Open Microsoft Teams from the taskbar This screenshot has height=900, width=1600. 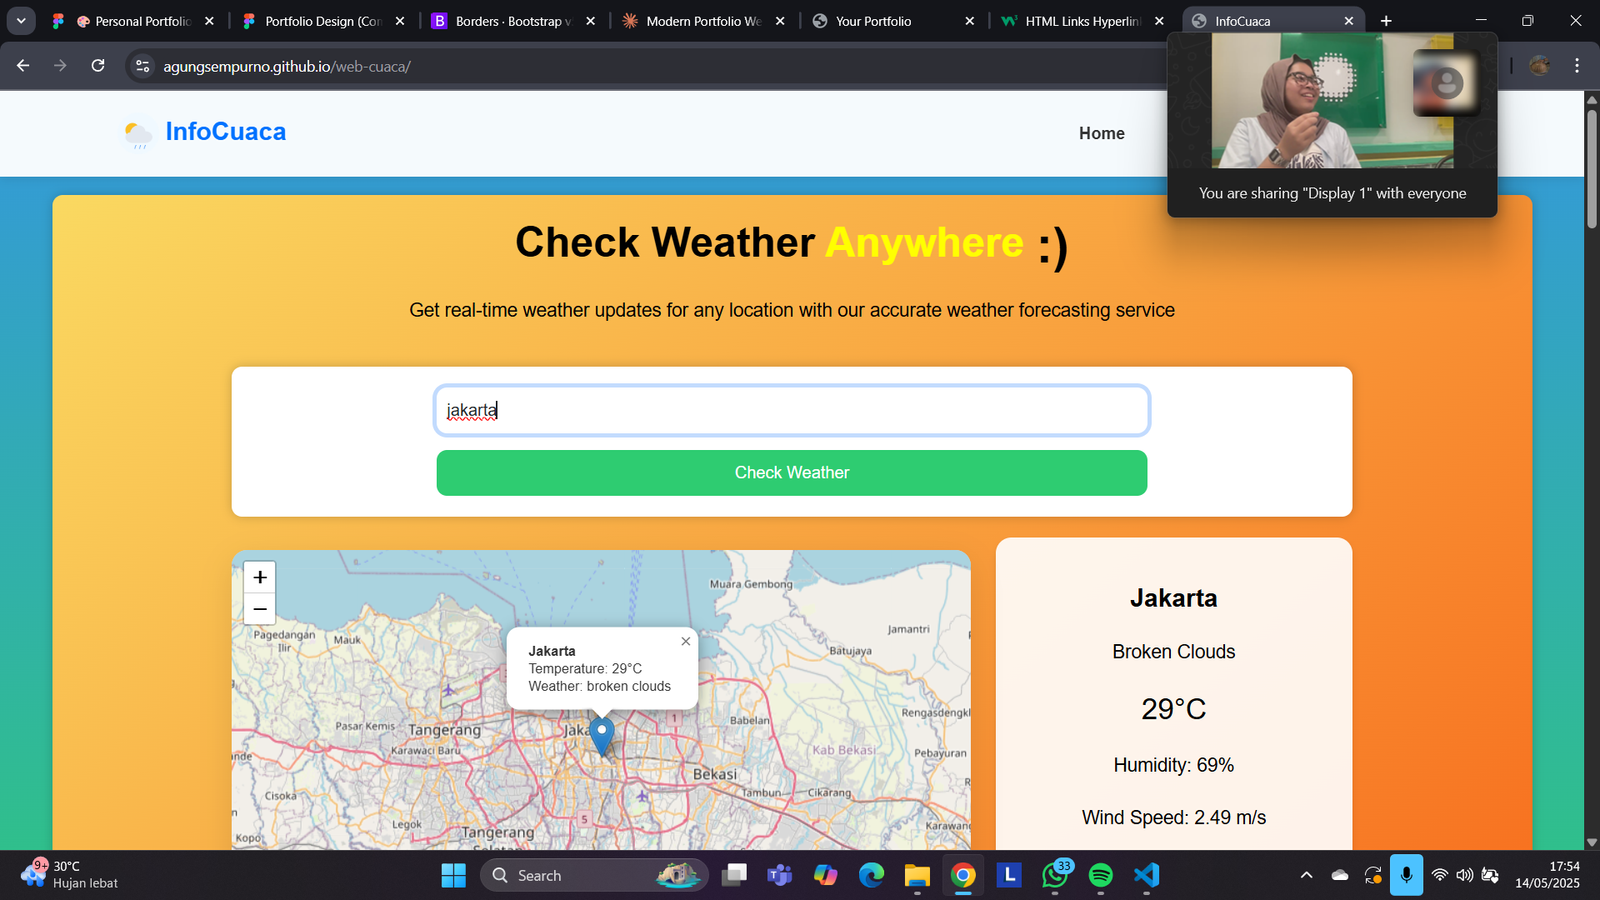point(779,874)
